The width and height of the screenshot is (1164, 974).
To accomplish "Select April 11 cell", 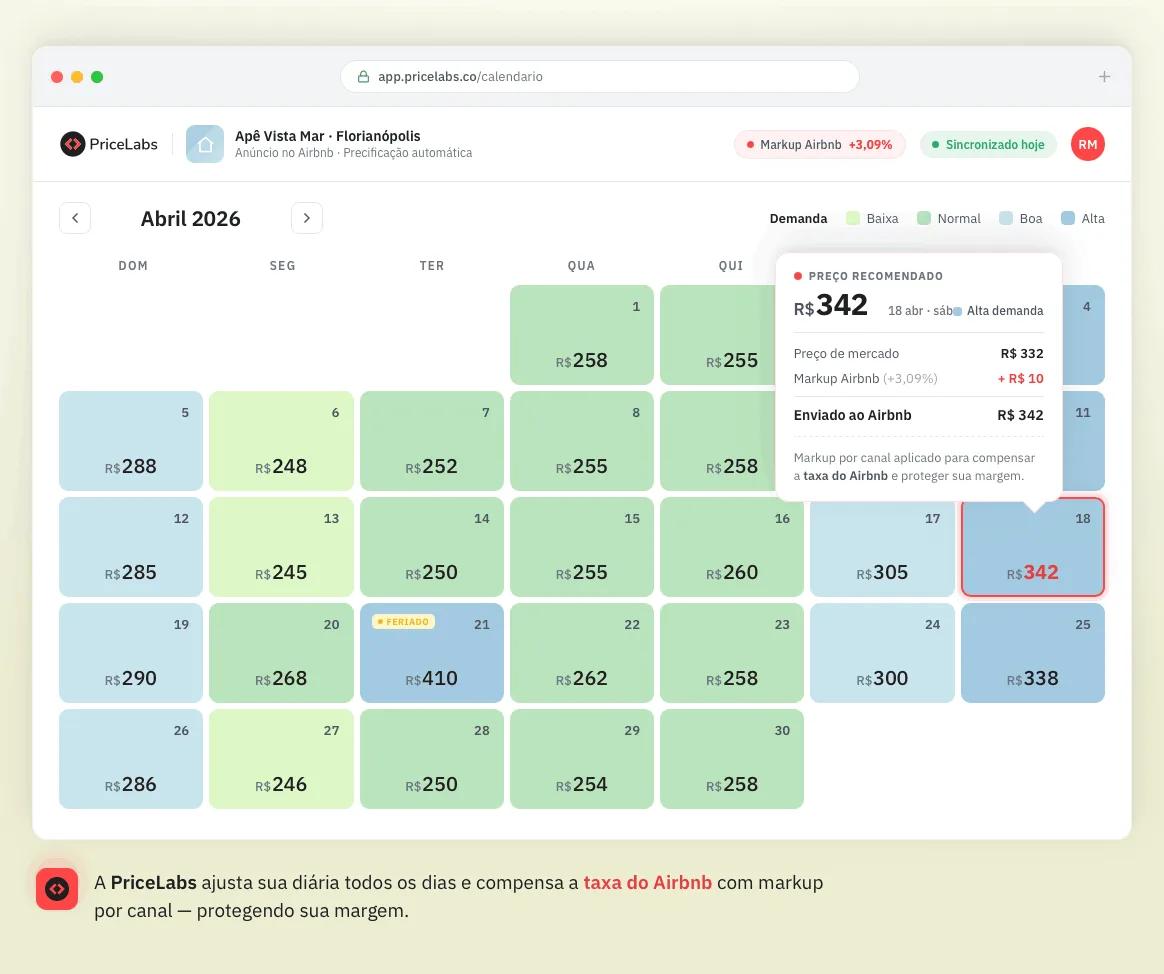I will (x=1084, y=441).
